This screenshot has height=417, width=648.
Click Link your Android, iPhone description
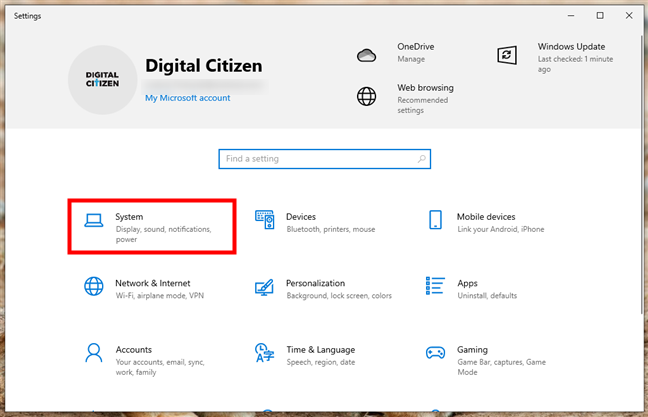[x=500, y=229]
